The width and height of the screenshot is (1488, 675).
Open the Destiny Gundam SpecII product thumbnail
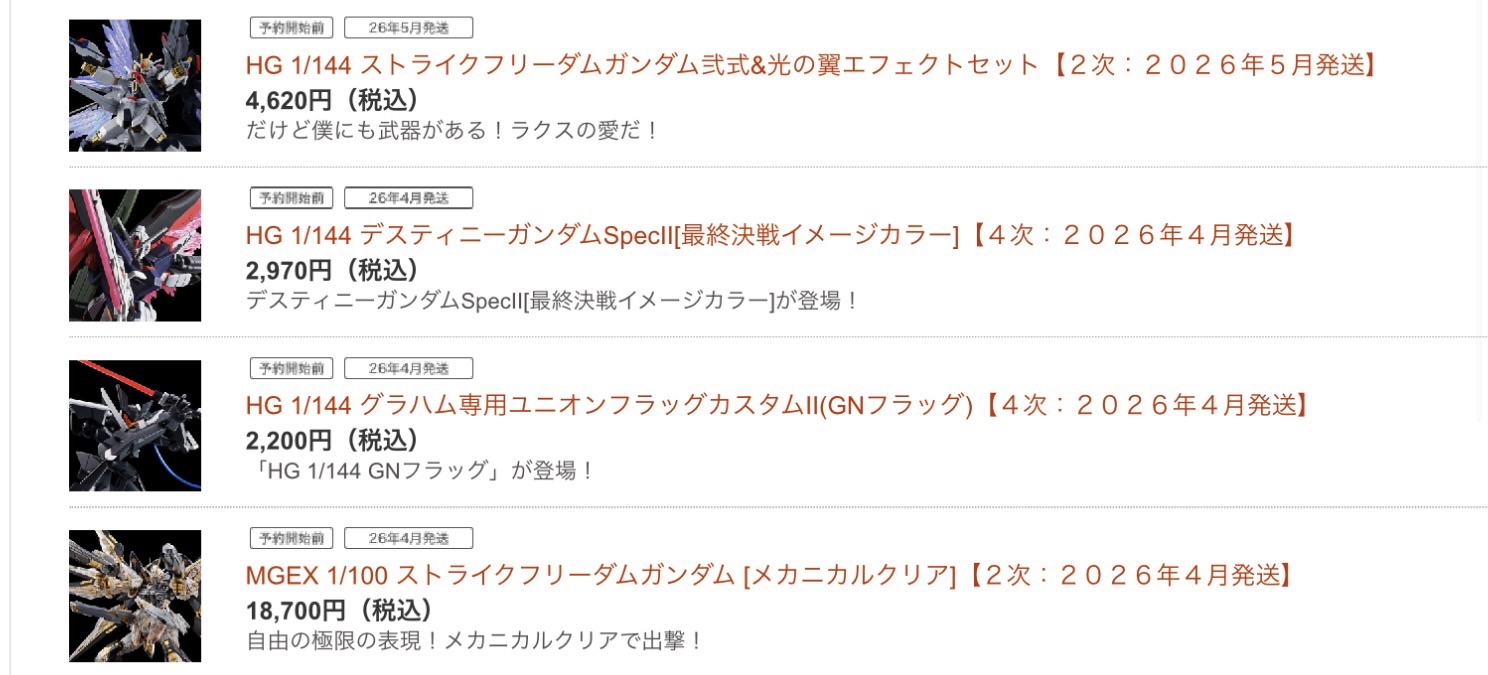coord(135,256)
